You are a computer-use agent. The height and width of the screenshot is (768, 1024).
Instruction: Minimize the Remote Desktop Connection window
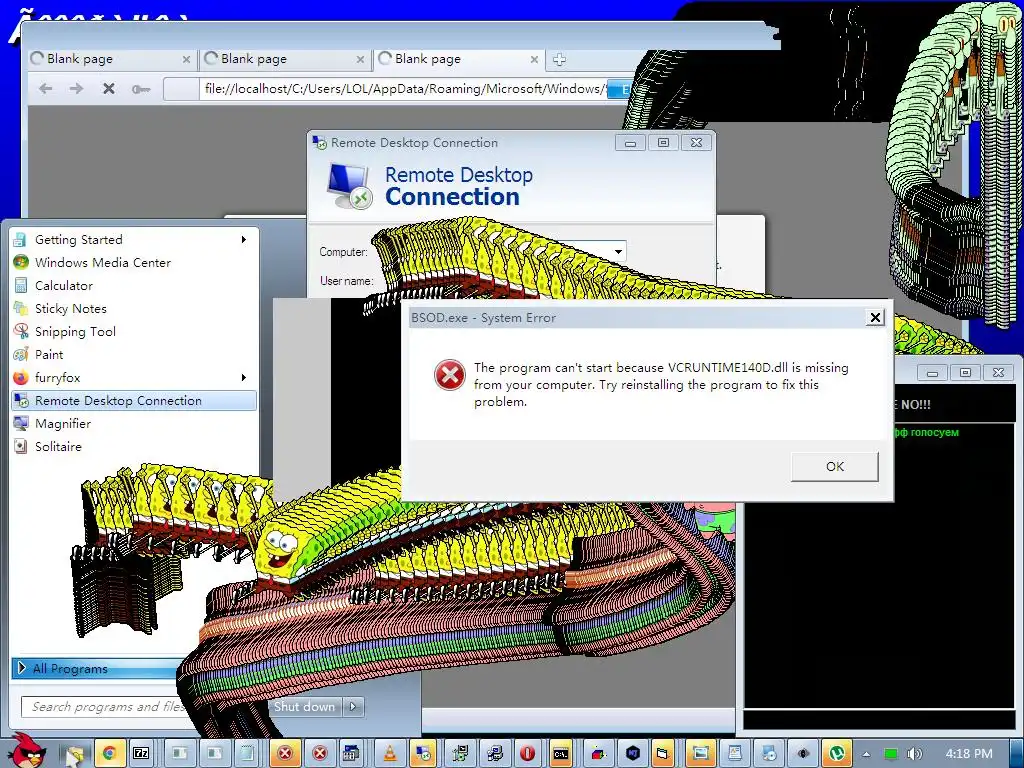click(x=630, y=142)
